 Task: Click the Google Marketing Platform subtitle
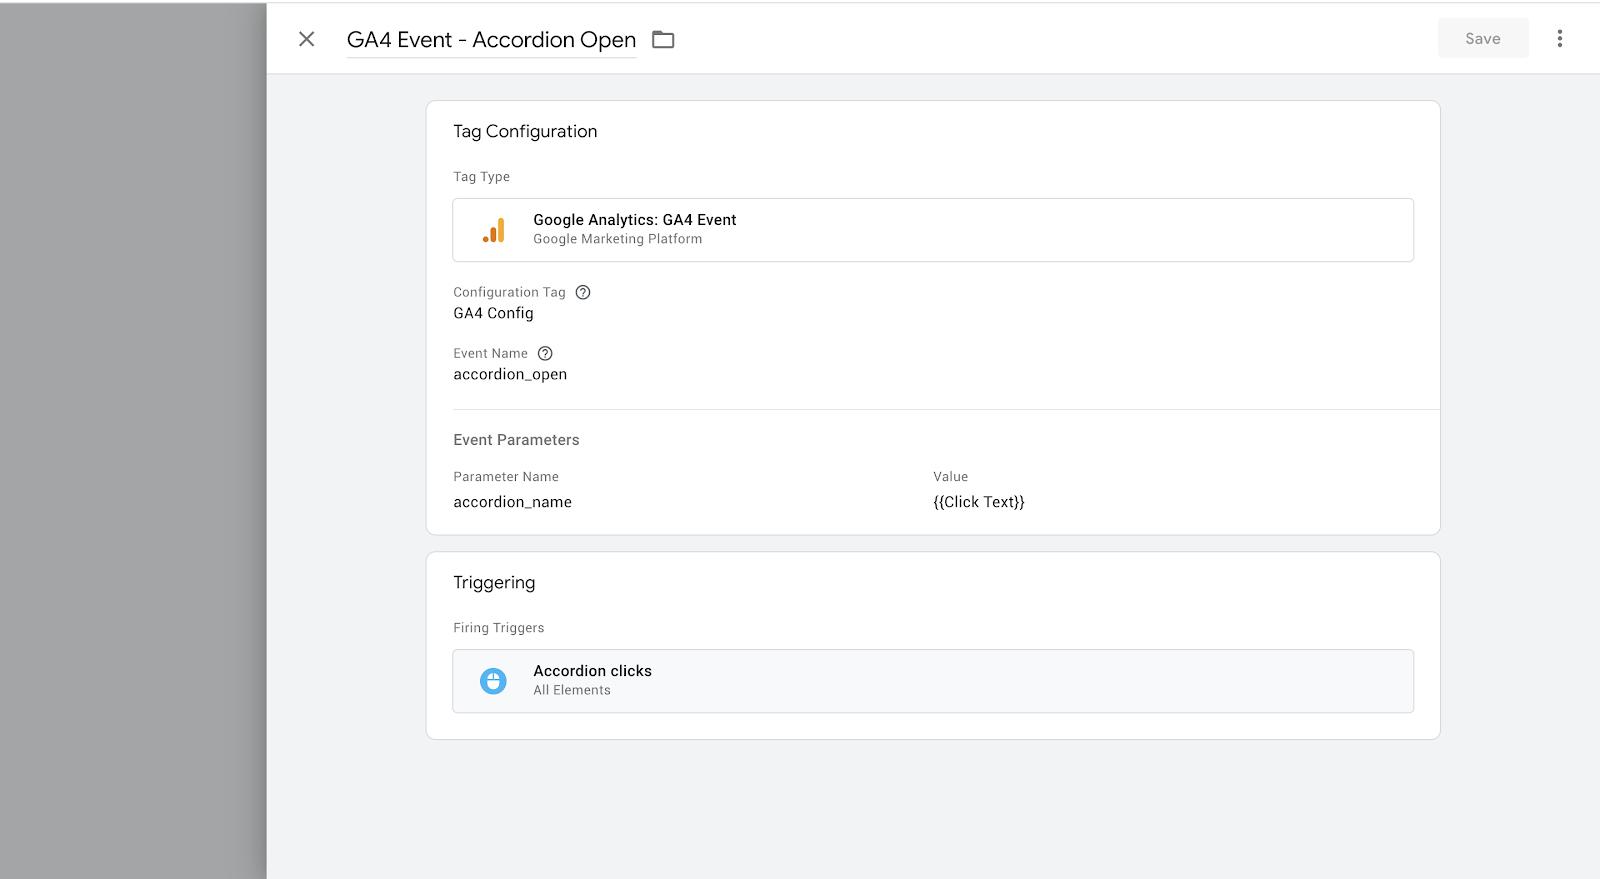point(617,239)
